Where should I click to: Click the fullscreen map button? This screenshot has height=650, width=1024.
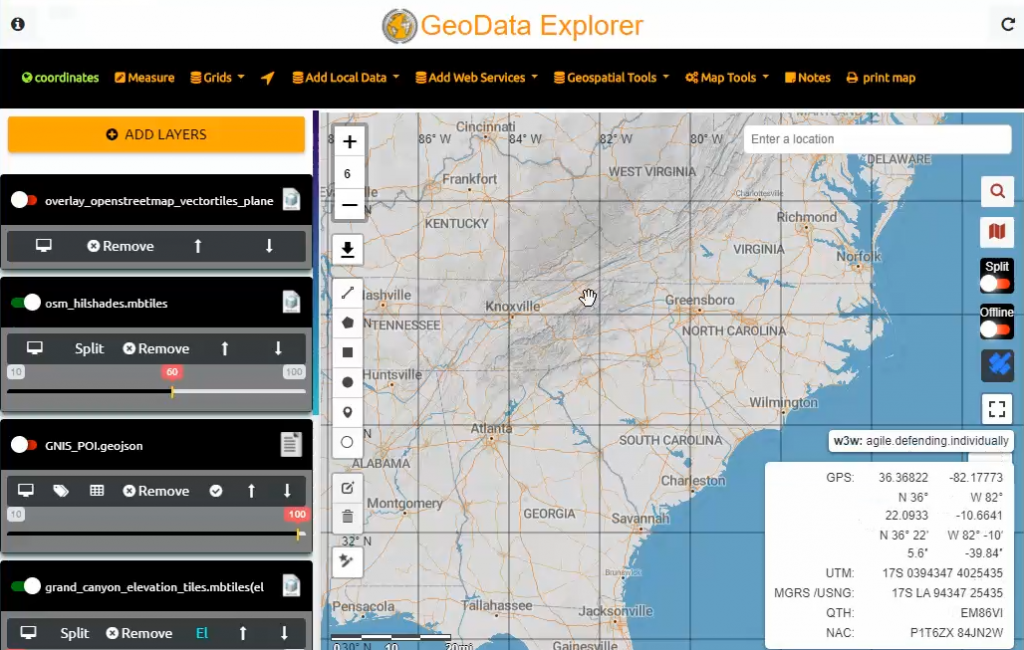click(x=997, y=410)
